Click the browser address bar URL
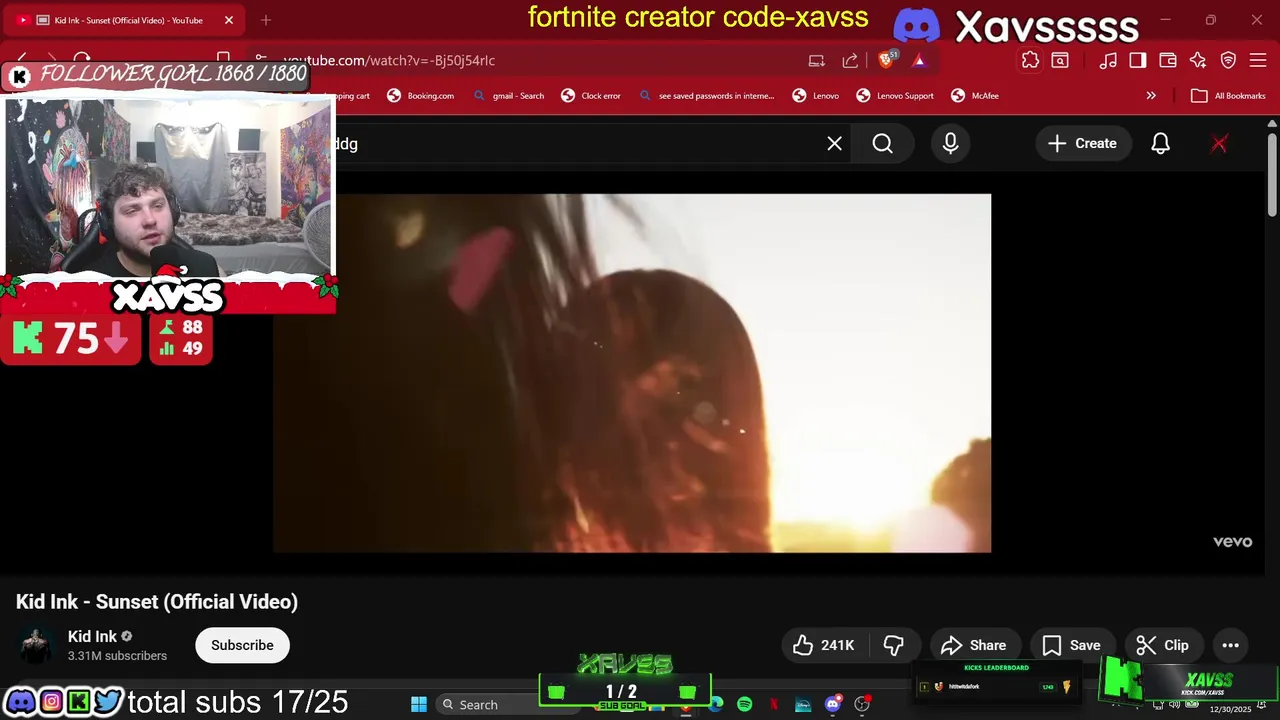The height and width of the screenshot is (720, 1280). click(x=389, y=60)
